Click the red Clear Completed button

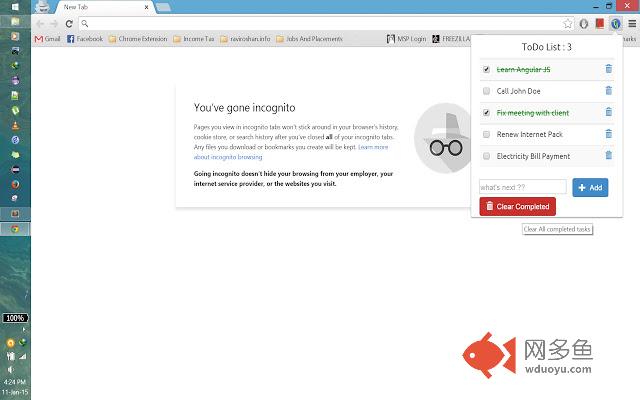[x=518, y=207]
